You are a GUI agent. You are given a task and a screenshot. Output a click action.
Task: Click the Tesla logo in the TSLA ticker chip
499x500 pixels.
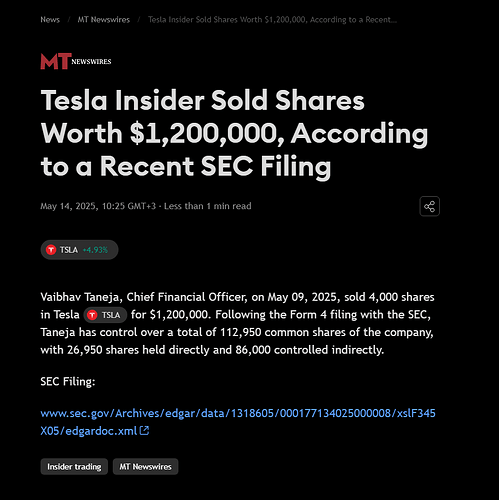click(x=51, y=250)
